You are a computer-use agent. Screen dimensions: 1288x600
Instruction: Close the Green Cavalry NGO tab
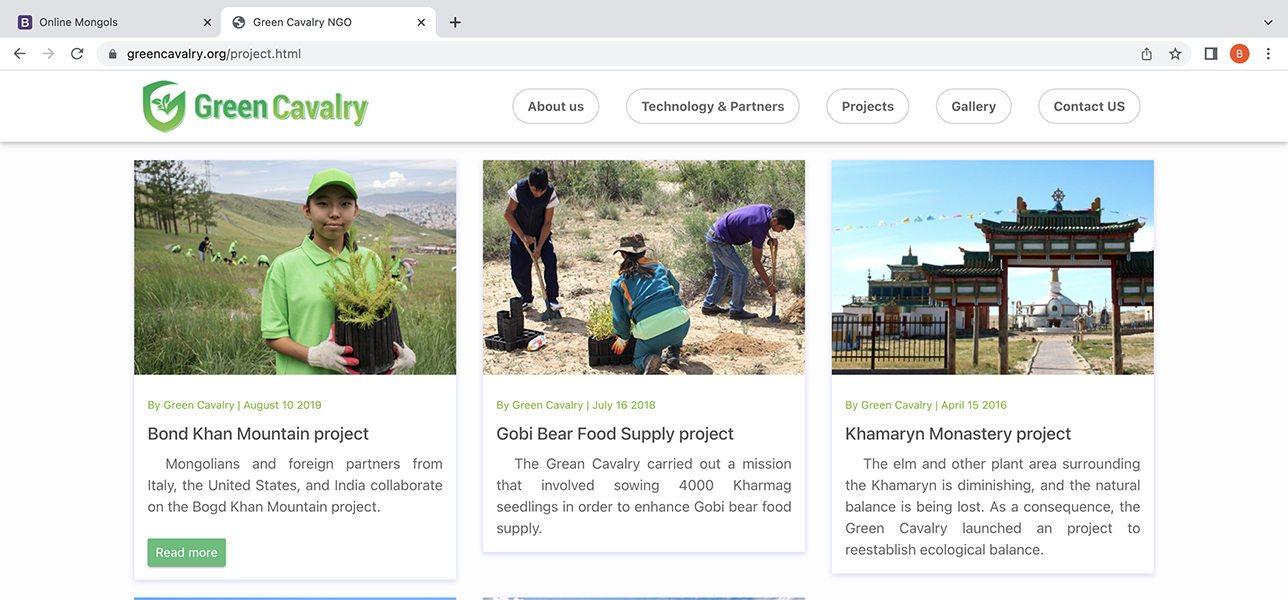coord(421,22)
